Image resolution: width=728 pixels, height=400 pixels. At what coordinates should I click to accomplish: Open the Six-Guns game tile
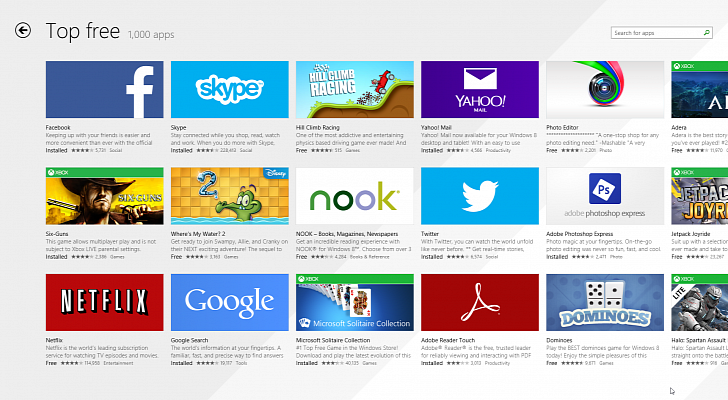104,196
